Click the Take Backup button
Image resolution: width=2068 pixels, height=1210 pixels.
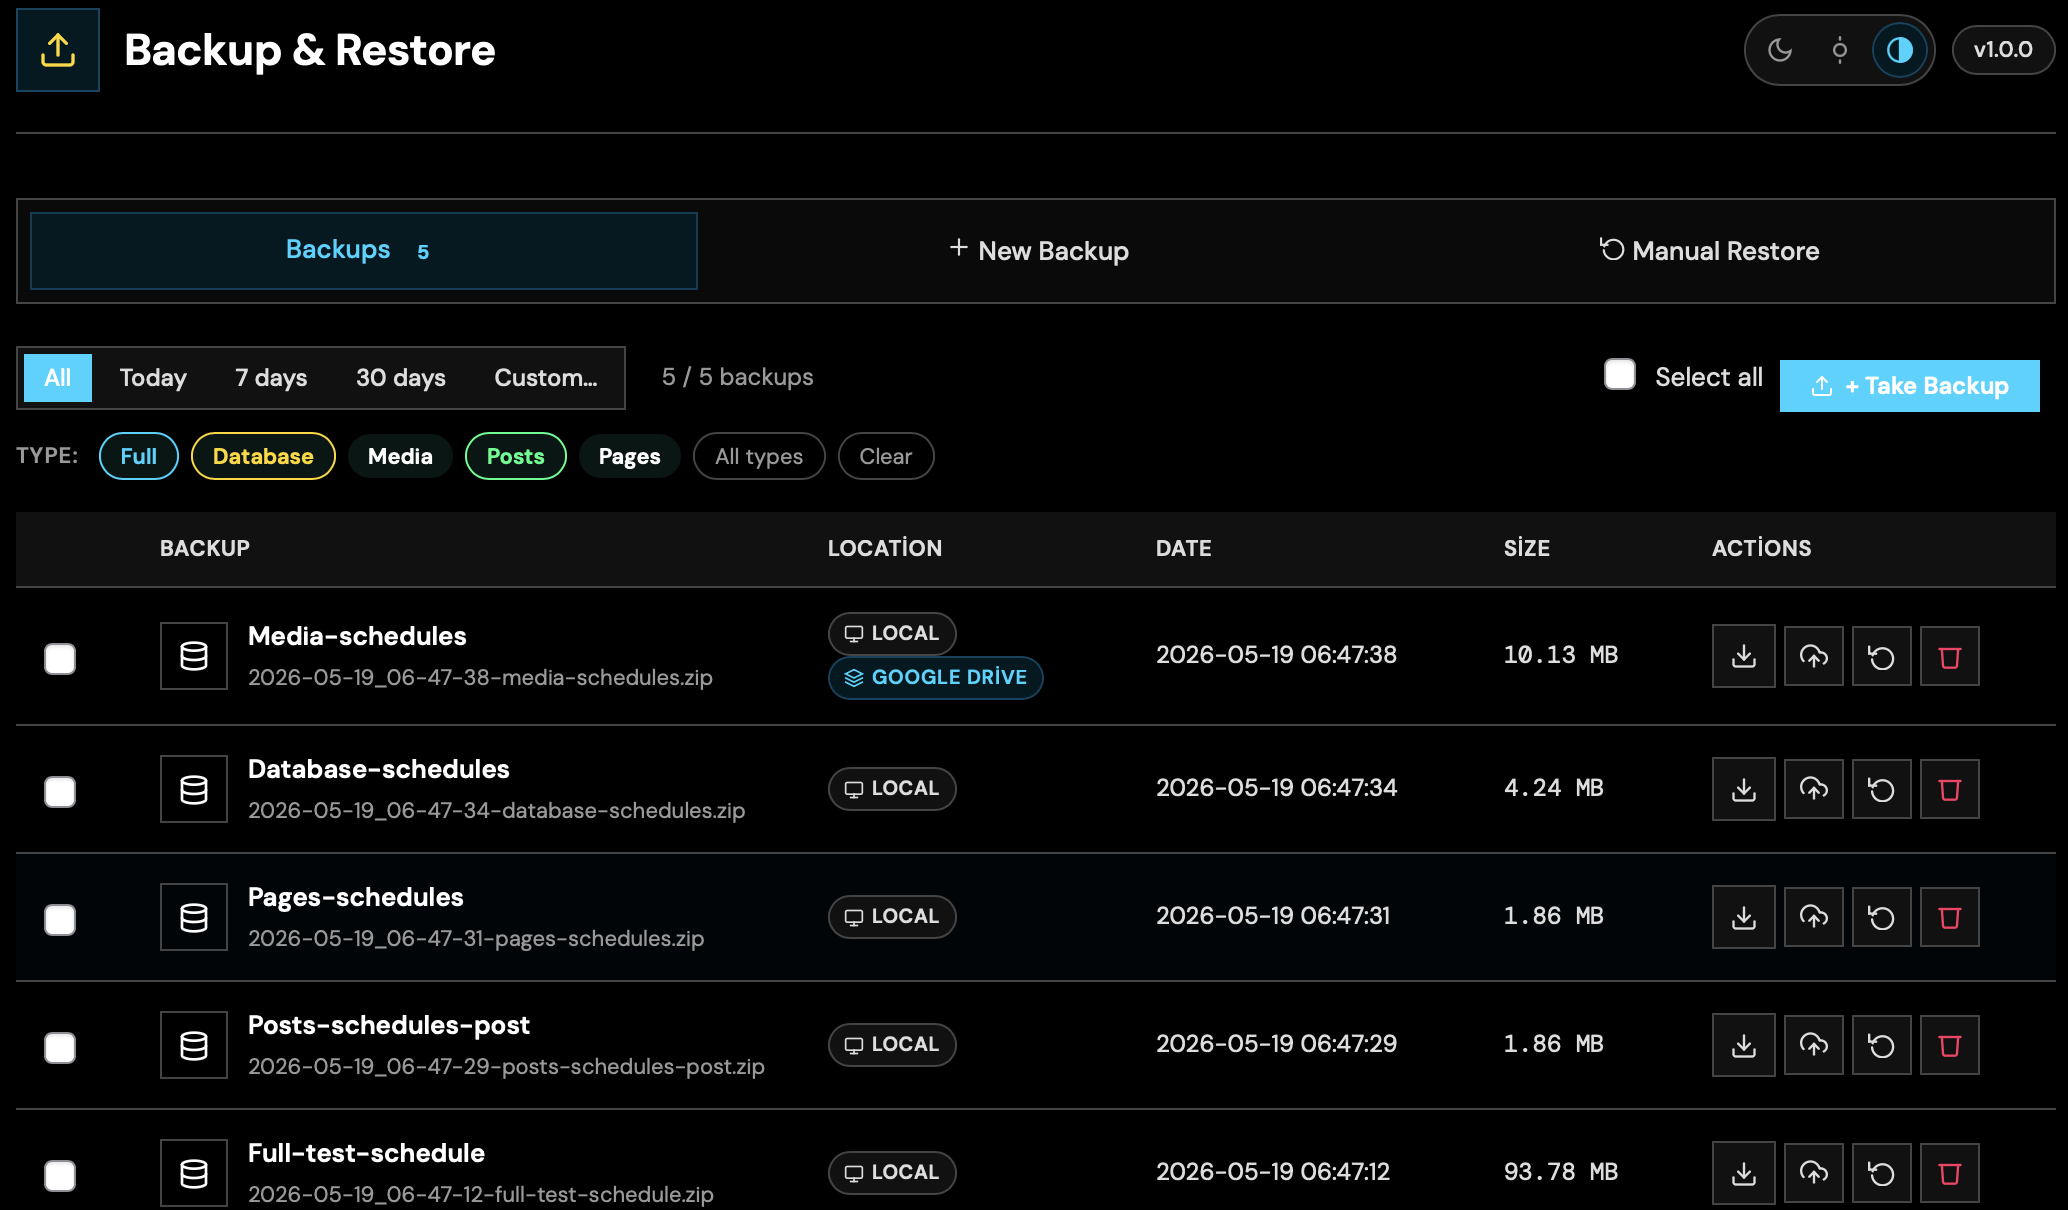pyautogui.click(x=1910, y=386)
